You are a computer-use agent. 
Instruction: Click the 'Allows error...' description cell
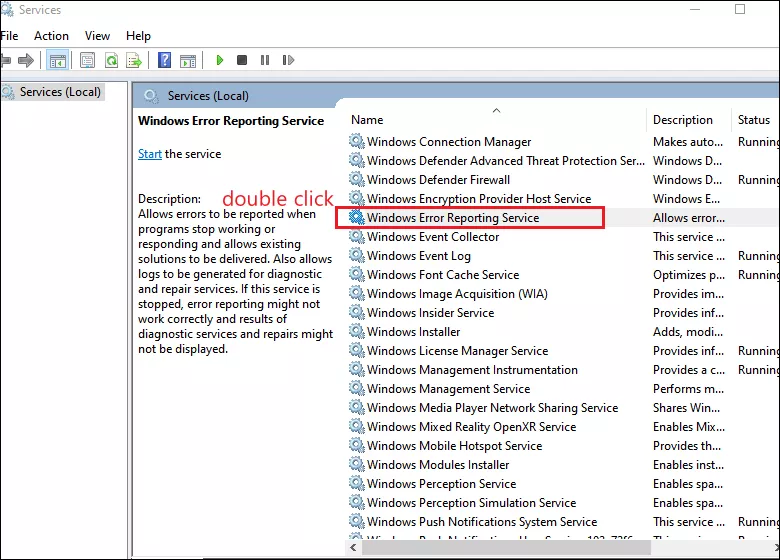689,218
